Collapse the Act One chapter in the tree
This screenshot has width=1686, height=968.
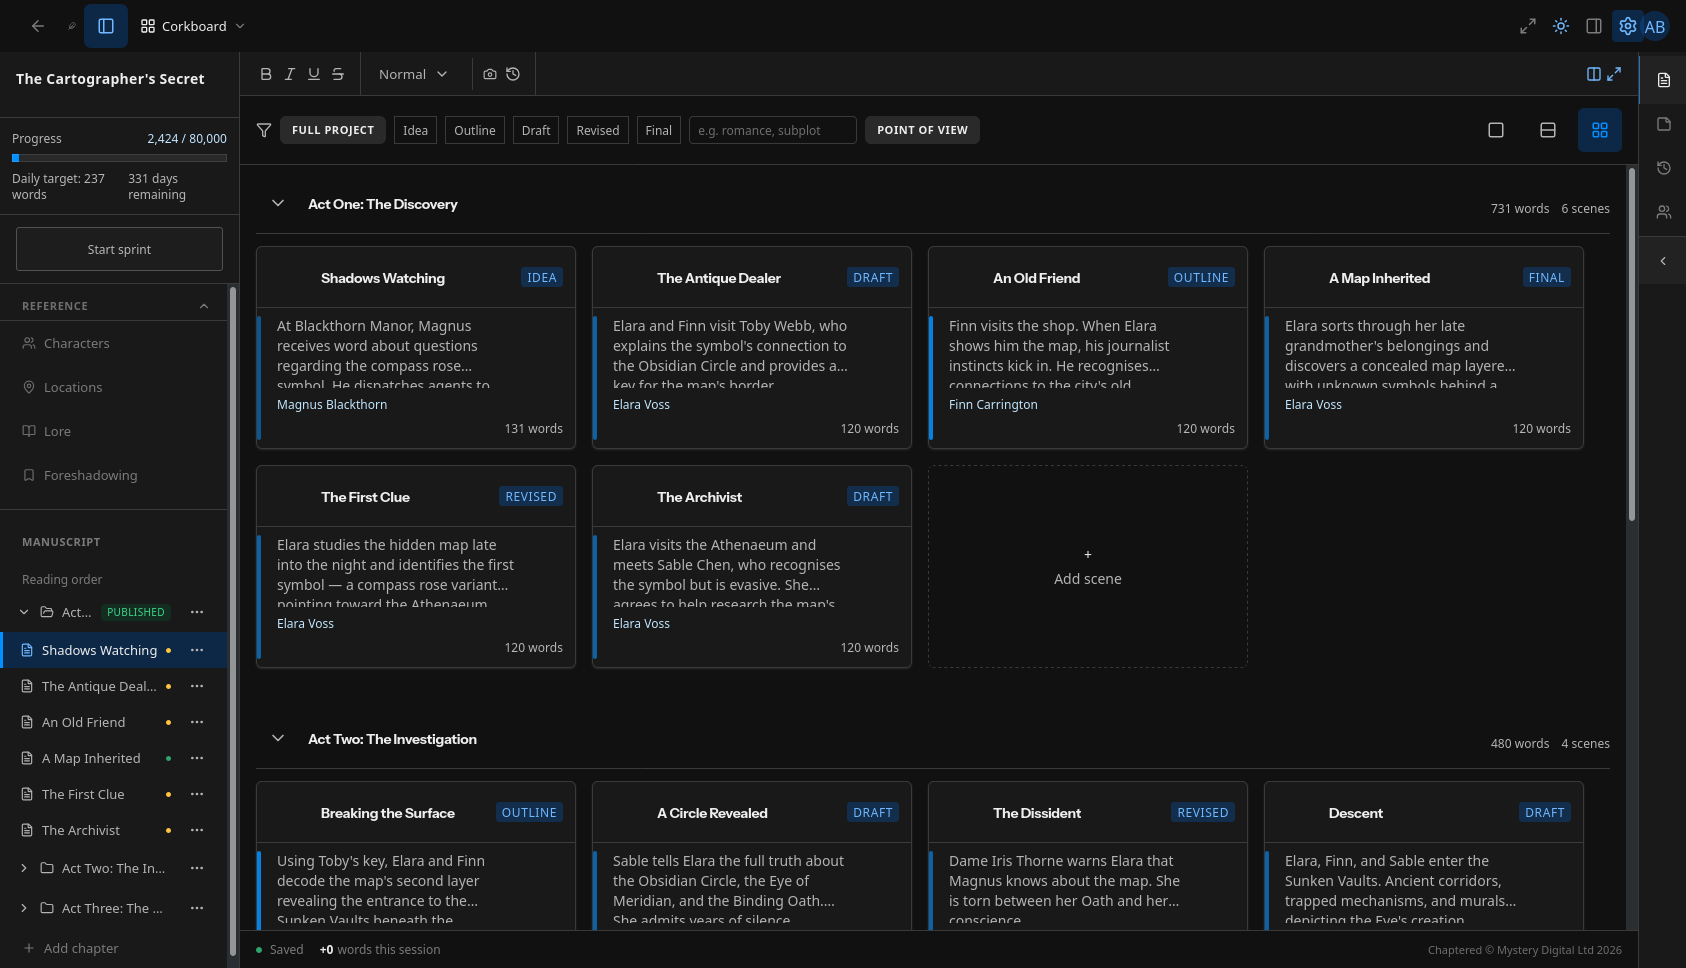pos(24,612)
